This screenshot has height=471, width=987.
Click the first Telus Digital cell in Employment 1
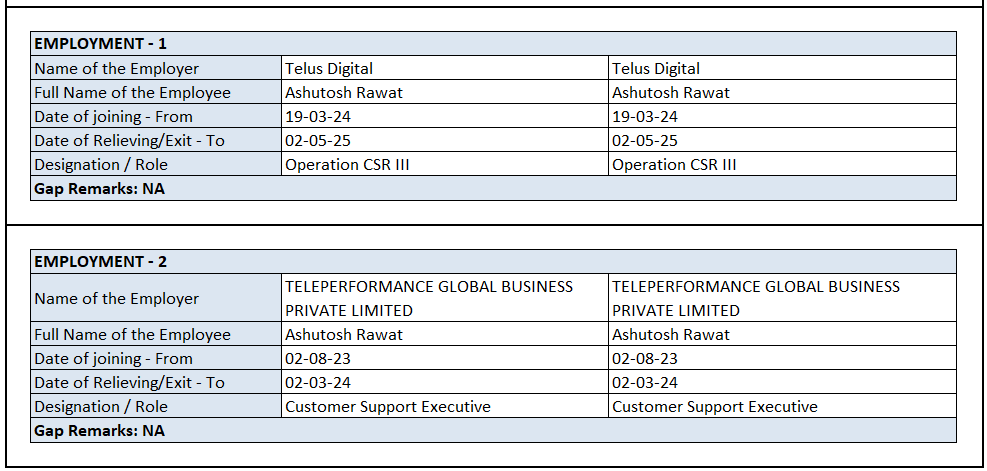pyautogui.click(x=329, y=69)
